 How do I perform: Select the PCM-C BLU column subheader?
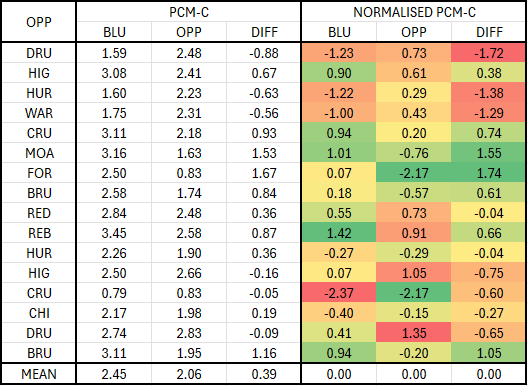click(114, 32)
